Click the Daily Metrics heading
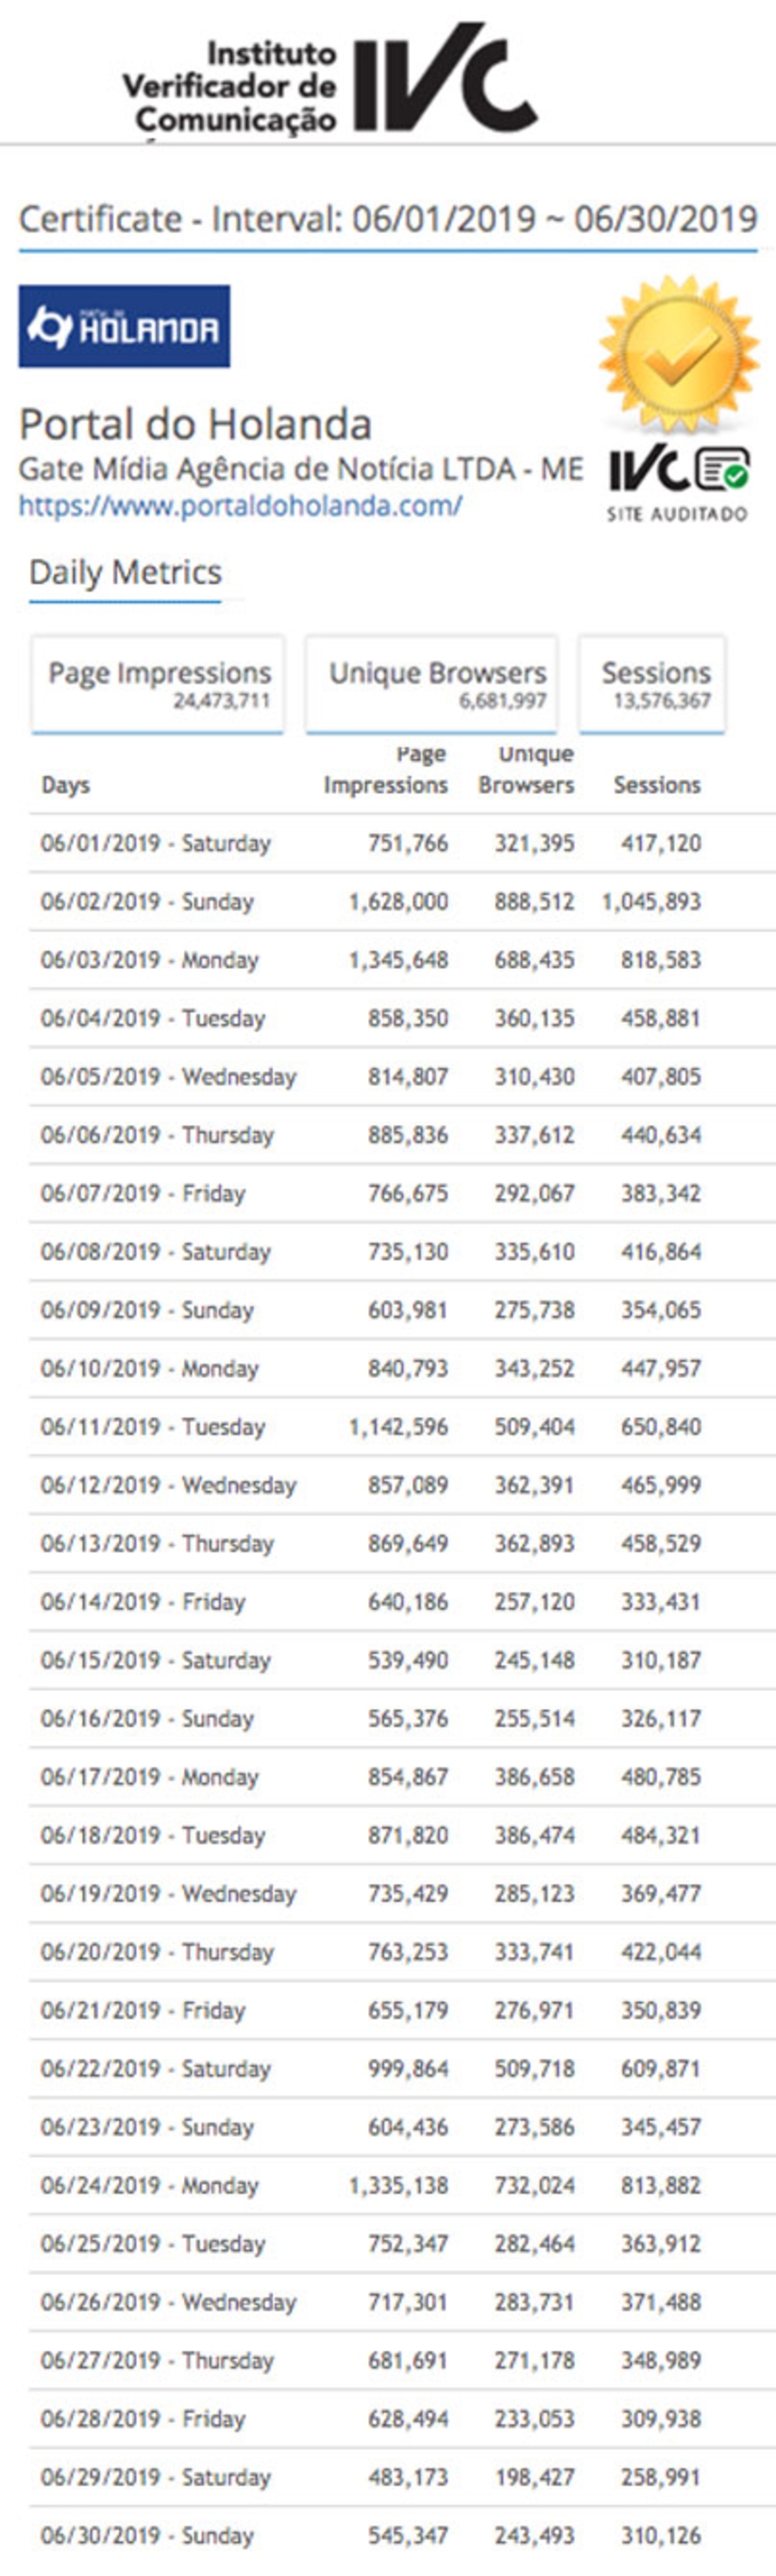This screenshot has width=776, height=2576. 125,573
